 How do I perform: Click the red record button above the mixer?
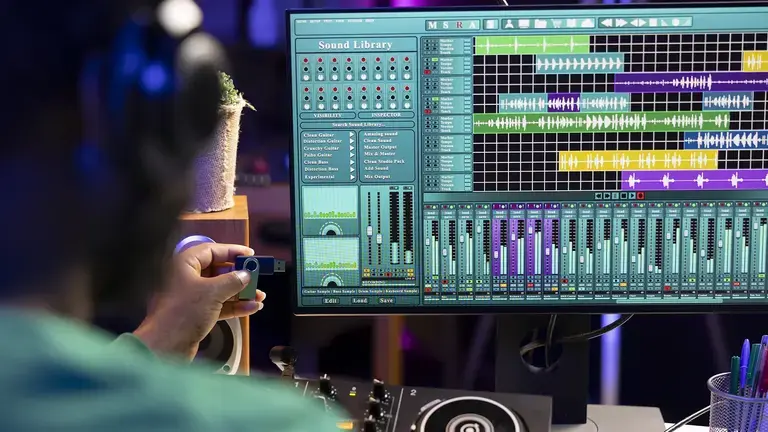point(641,196)
